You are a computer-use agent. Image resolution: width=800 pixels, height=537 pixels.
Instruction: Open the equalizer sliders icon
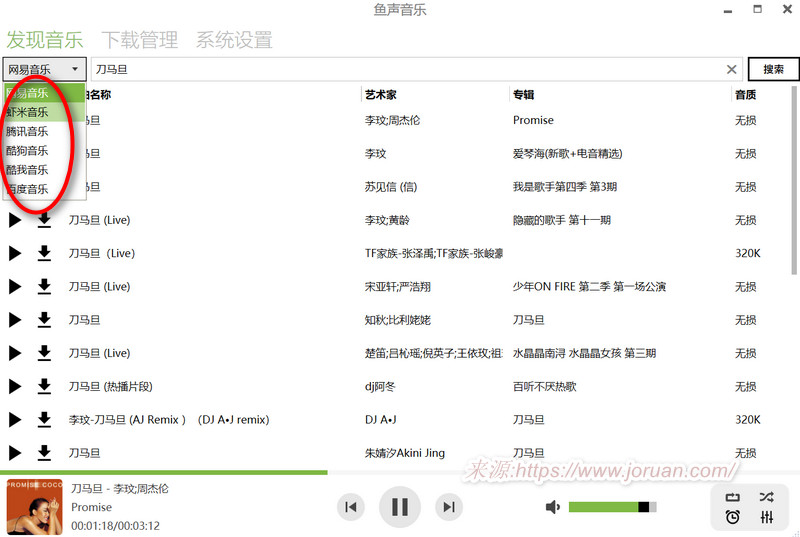pyautogui.click(x=766, y=517)
